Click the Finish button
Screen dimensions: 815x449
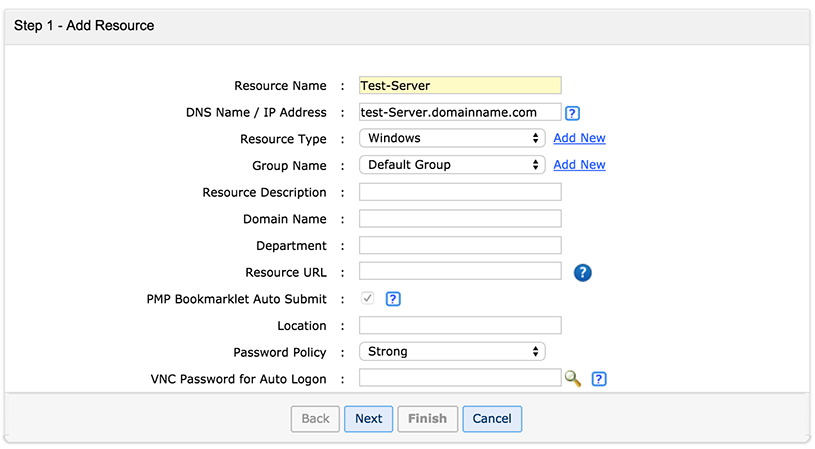(427, 419)
